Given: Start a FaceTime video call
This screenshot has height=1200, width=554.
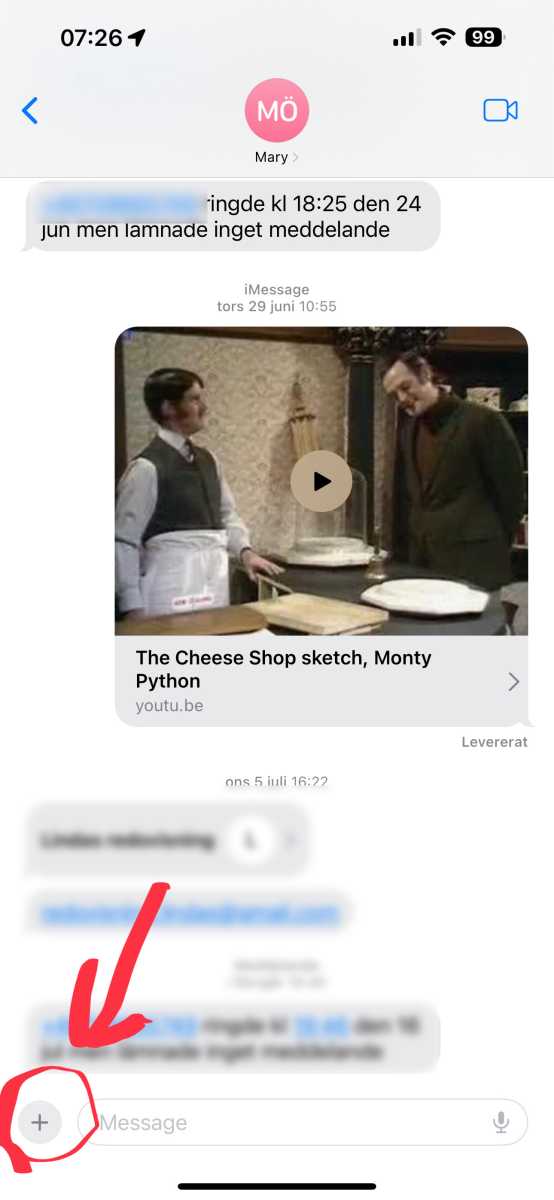Looking at the screenshot, I should 500,110.
